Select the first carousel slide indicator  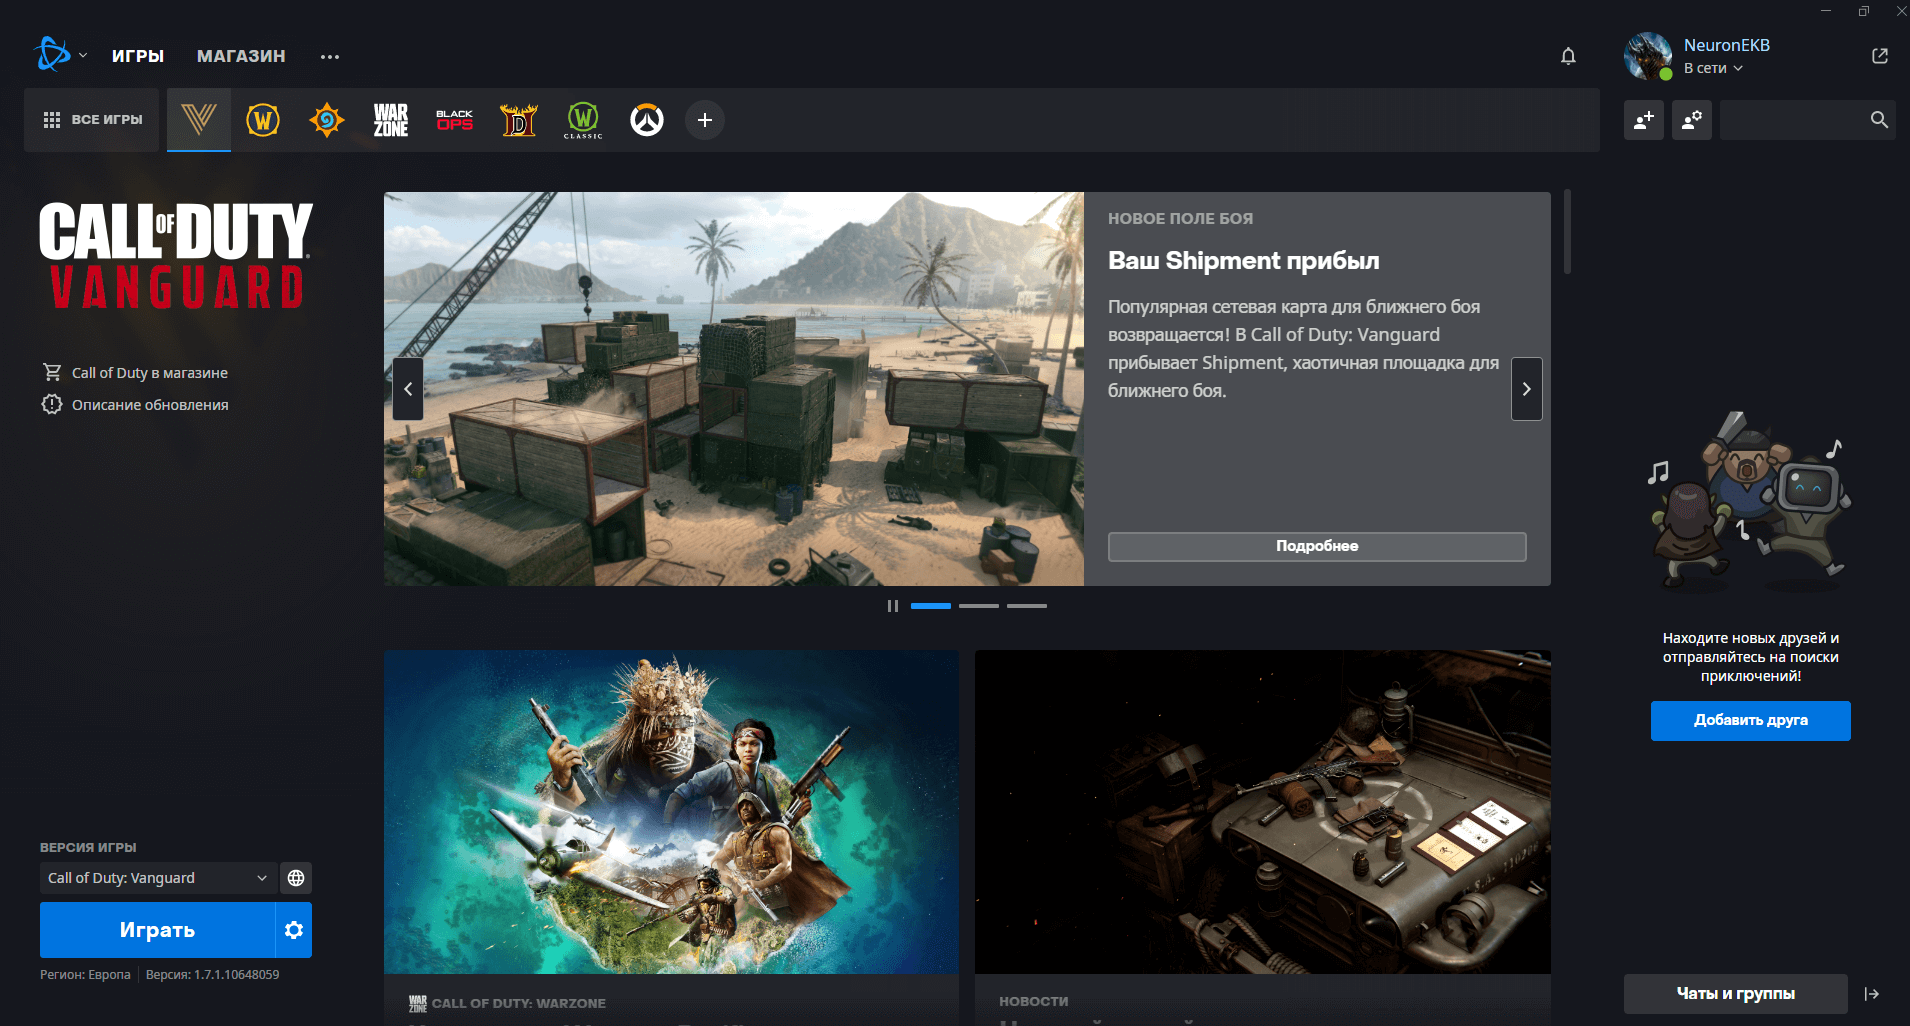931,606
